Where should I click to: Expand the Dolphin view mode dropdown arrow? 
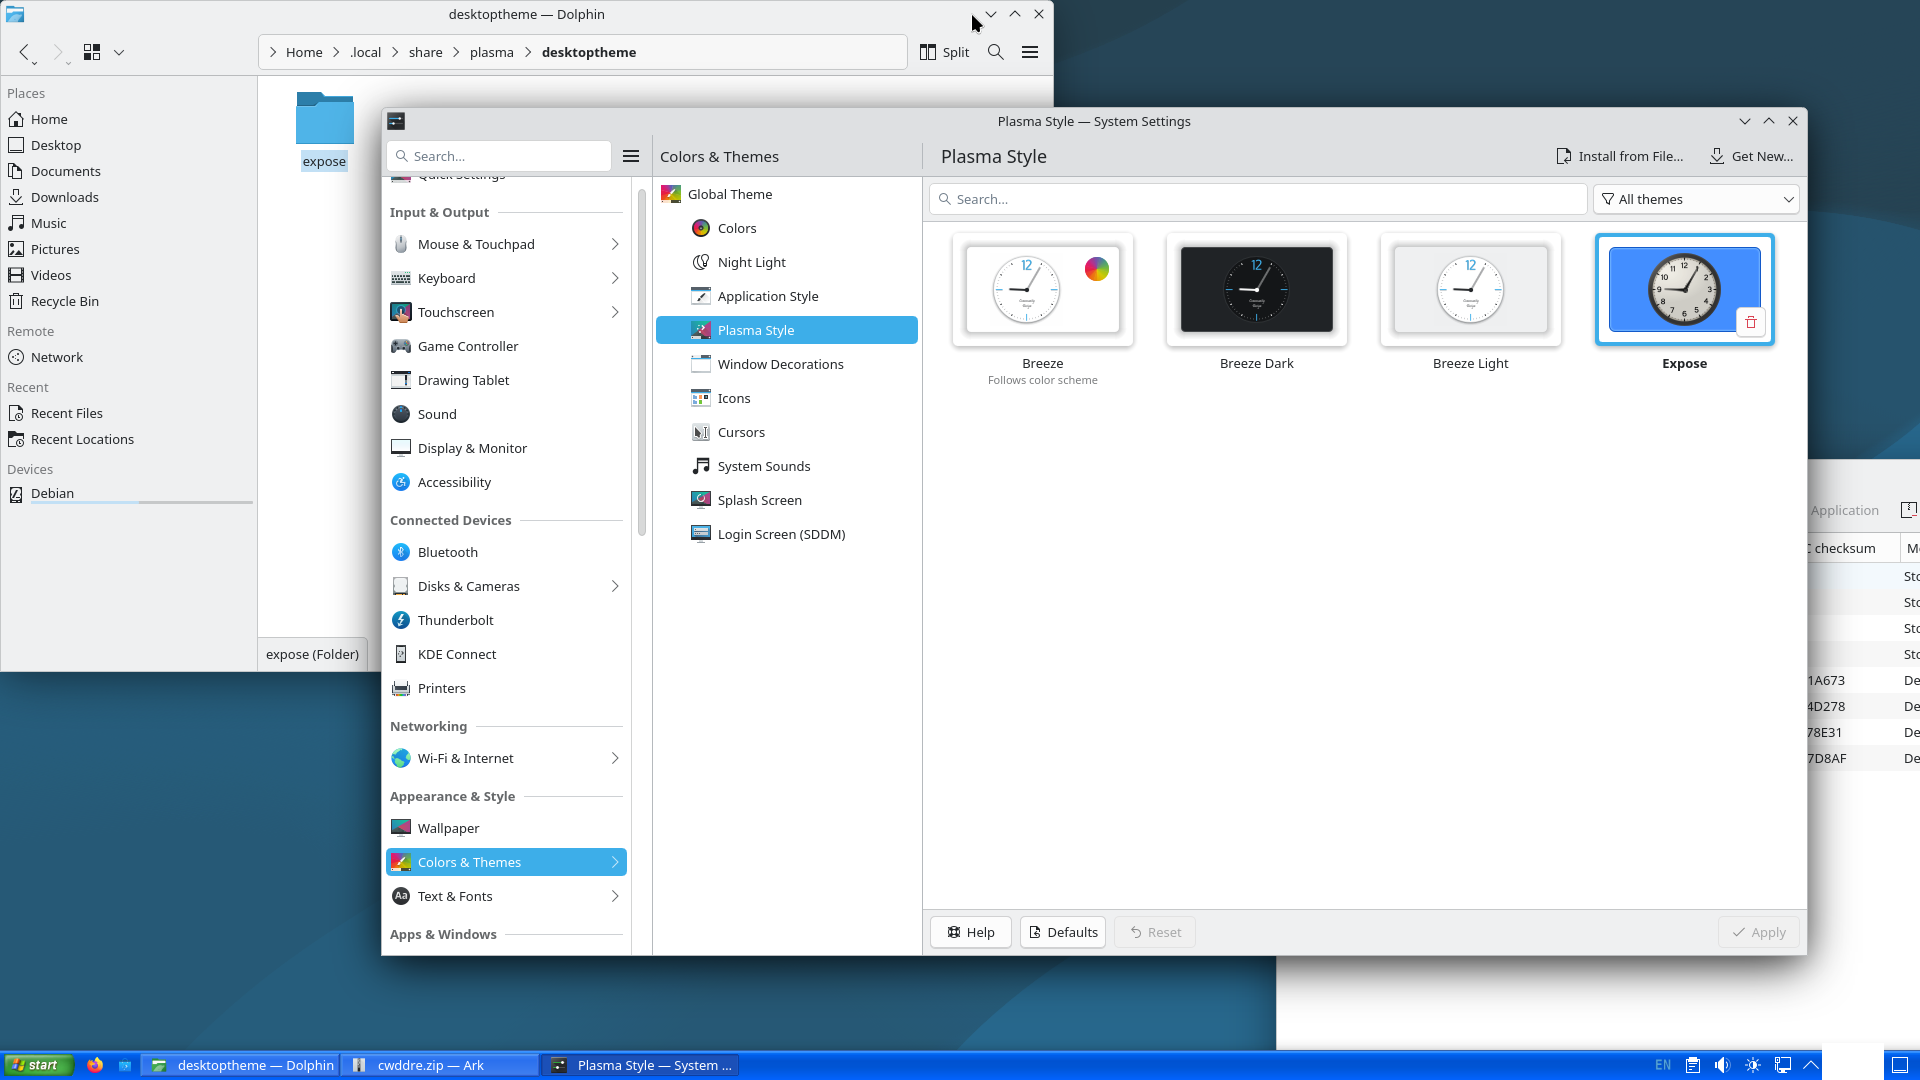tap(119, 52)
